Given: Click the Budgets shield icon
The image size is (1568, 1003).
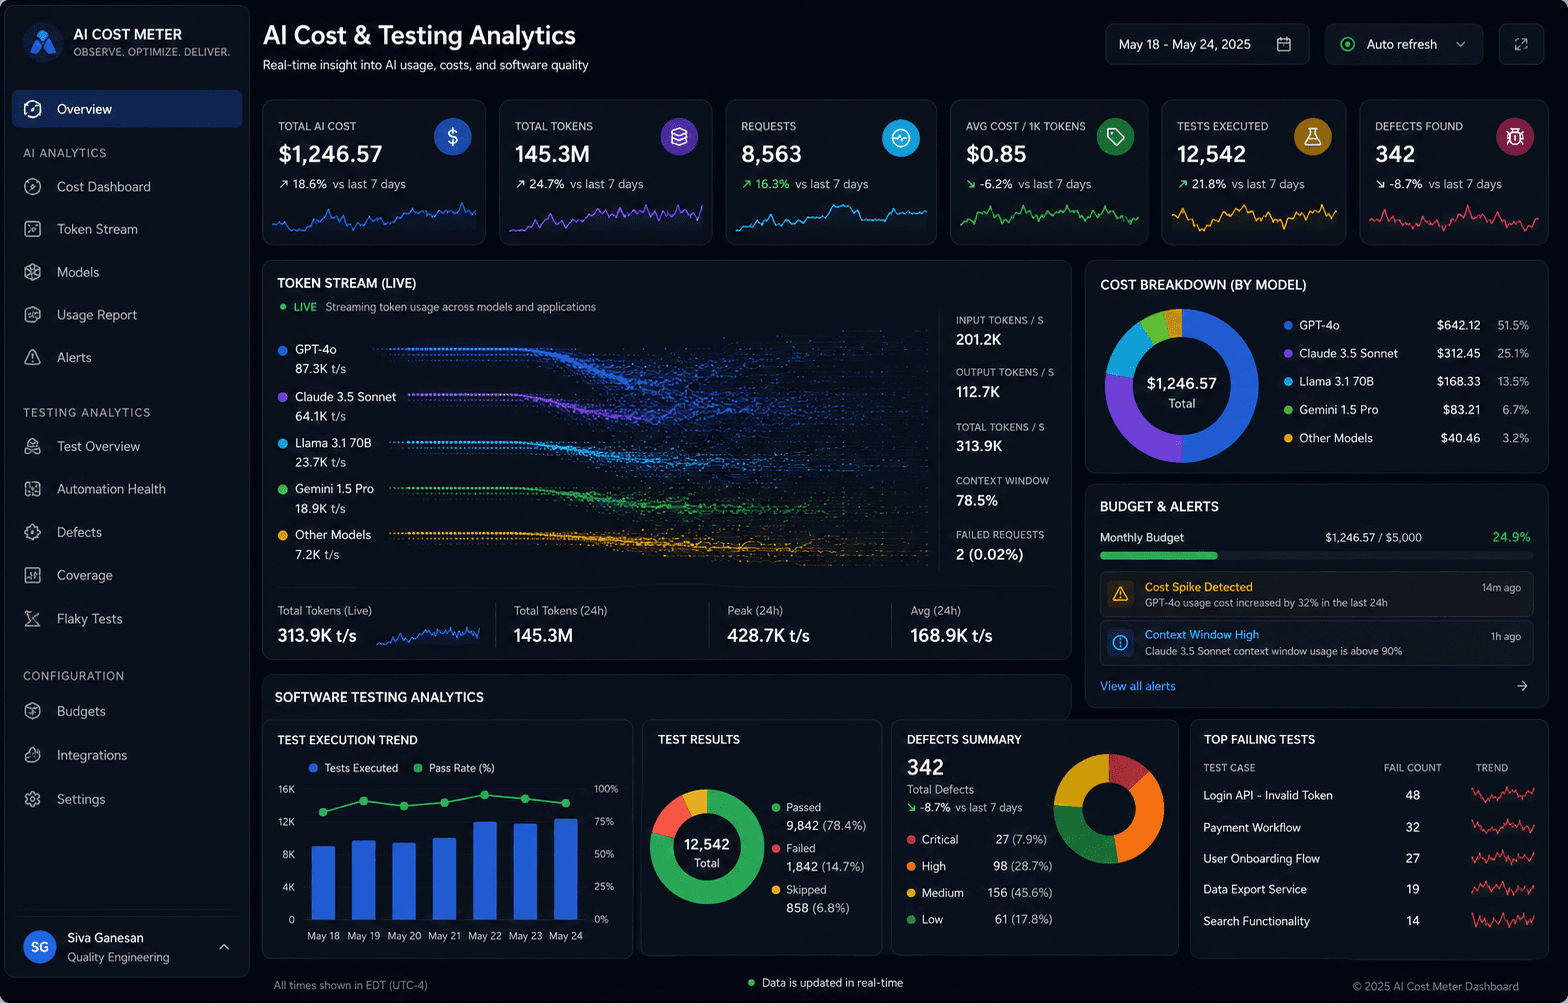Looking at the screenshot, I should click(33, 711).
